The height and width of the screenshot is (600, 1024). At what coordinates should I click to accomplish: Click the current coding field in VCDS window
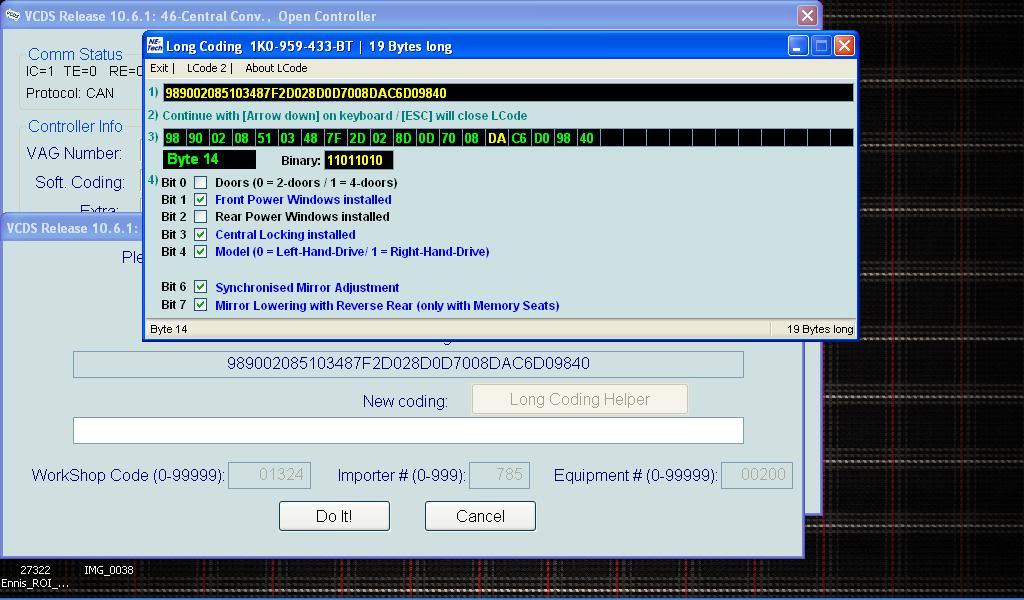(x=408, y=364)
